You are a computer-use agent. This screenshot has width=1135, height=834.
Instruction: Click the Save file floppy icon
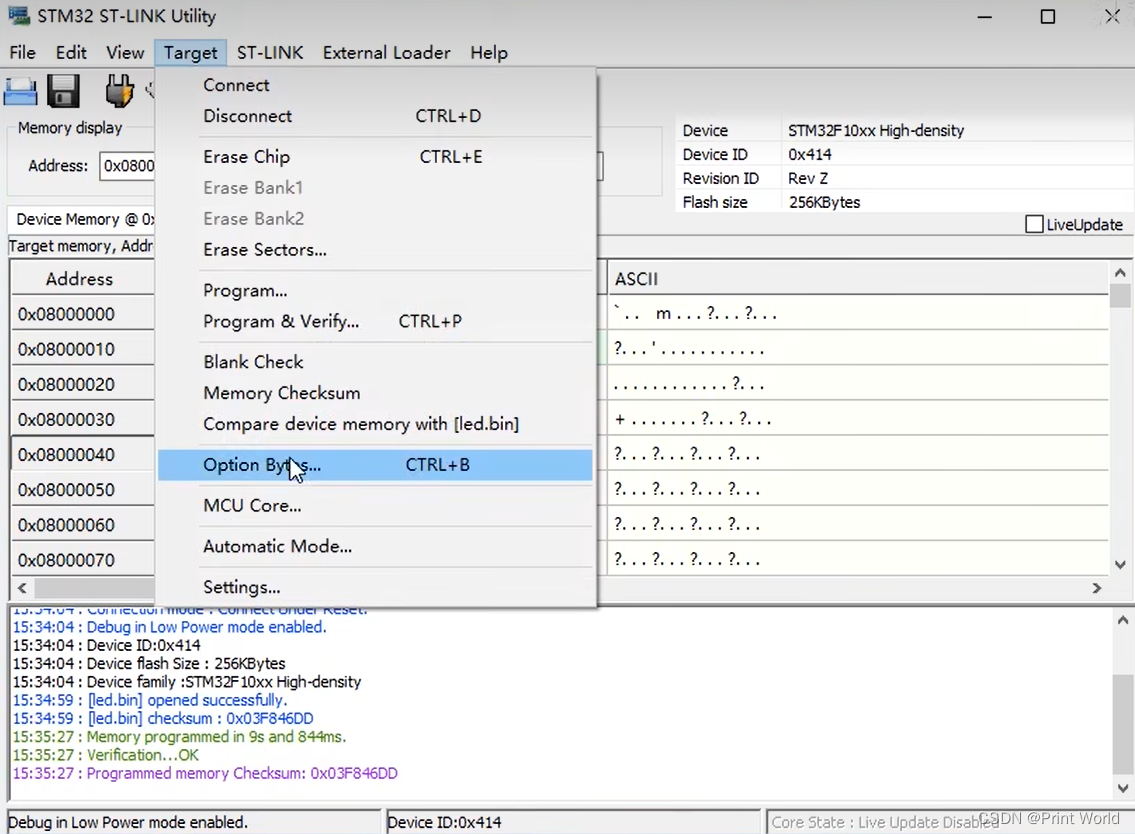tap(63, 91)
